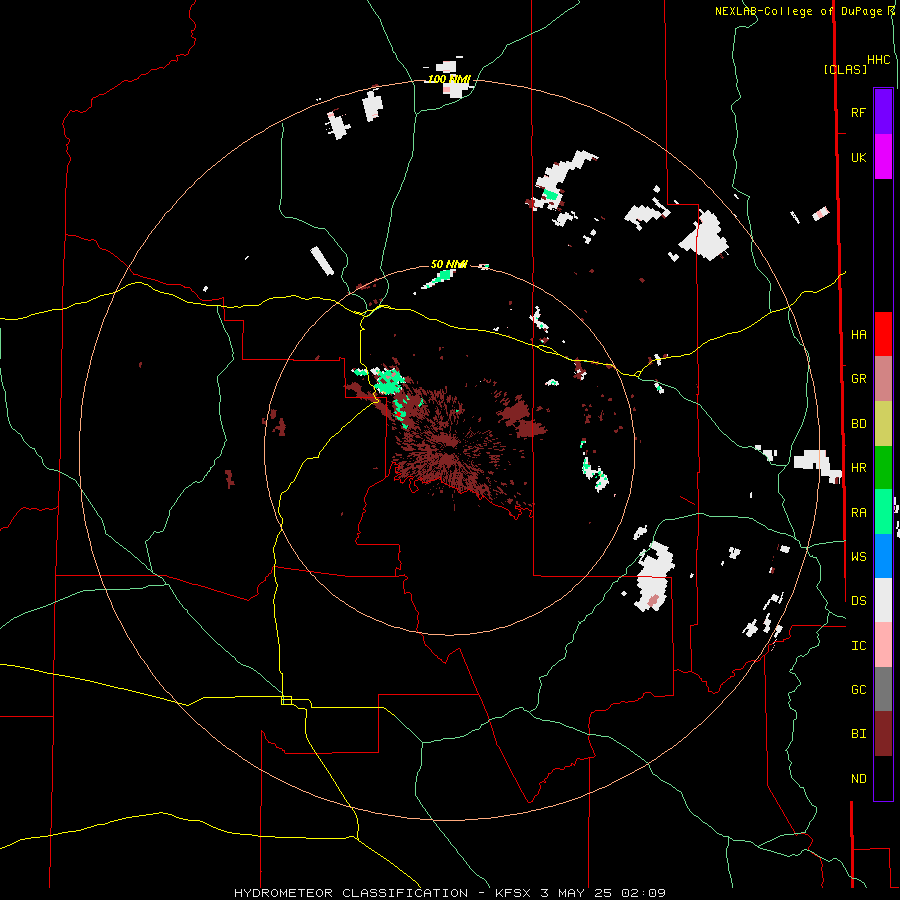Click the 'RA' legend label

coord(858,513)
